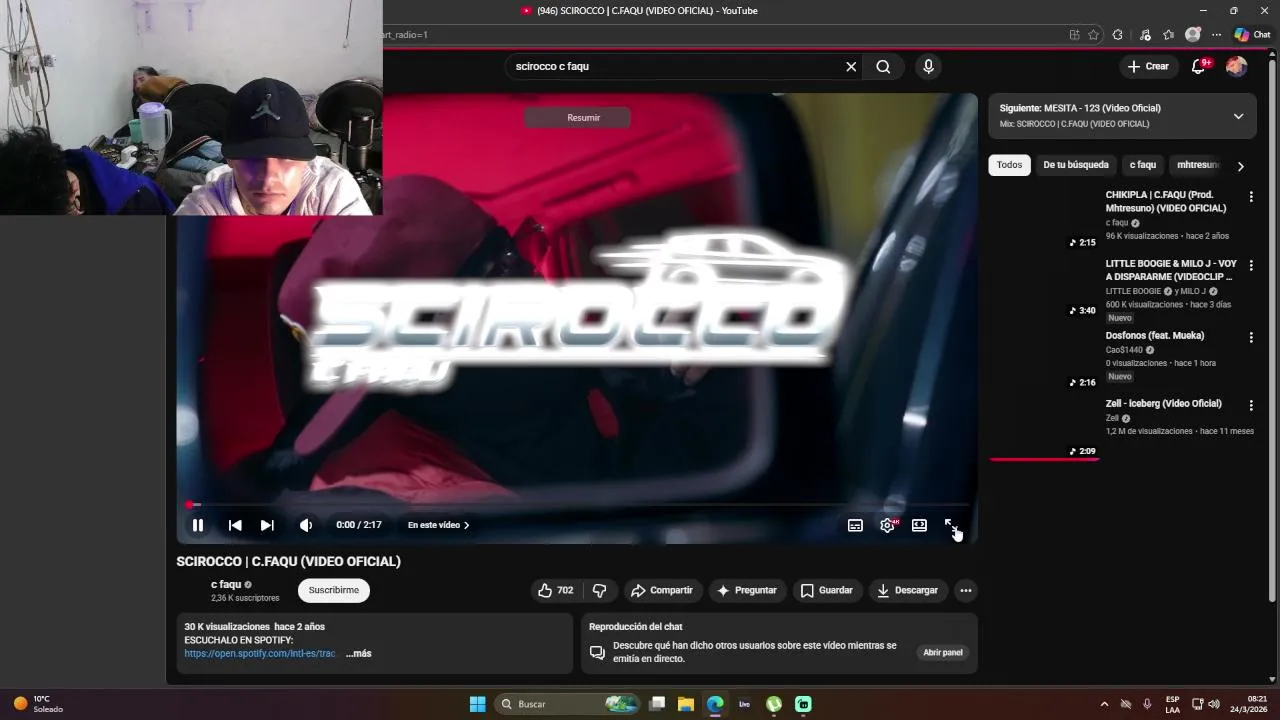Select the 'c faqu' filter chip
The width and height of the screenshot is (1280, 720).
point(1142,165)
